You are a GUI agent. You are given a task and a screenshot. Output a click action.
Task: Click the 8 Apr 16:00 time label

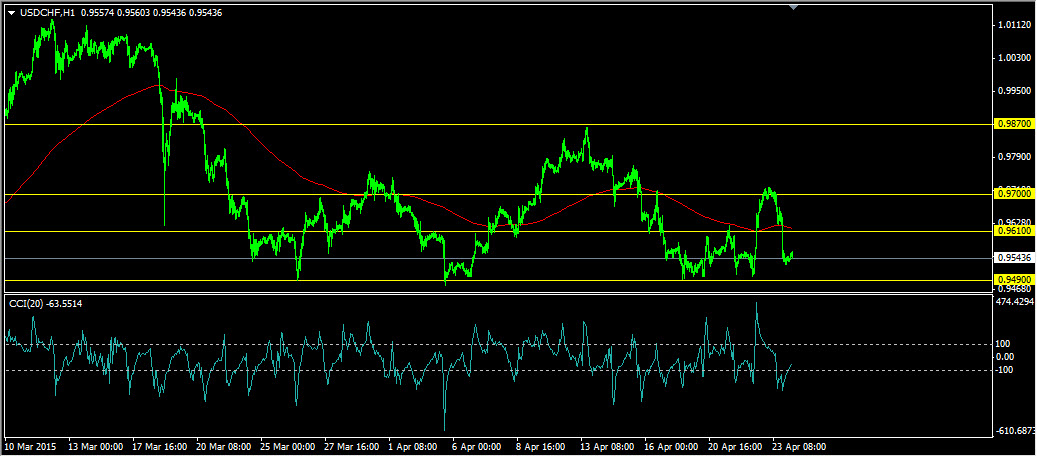542,446
